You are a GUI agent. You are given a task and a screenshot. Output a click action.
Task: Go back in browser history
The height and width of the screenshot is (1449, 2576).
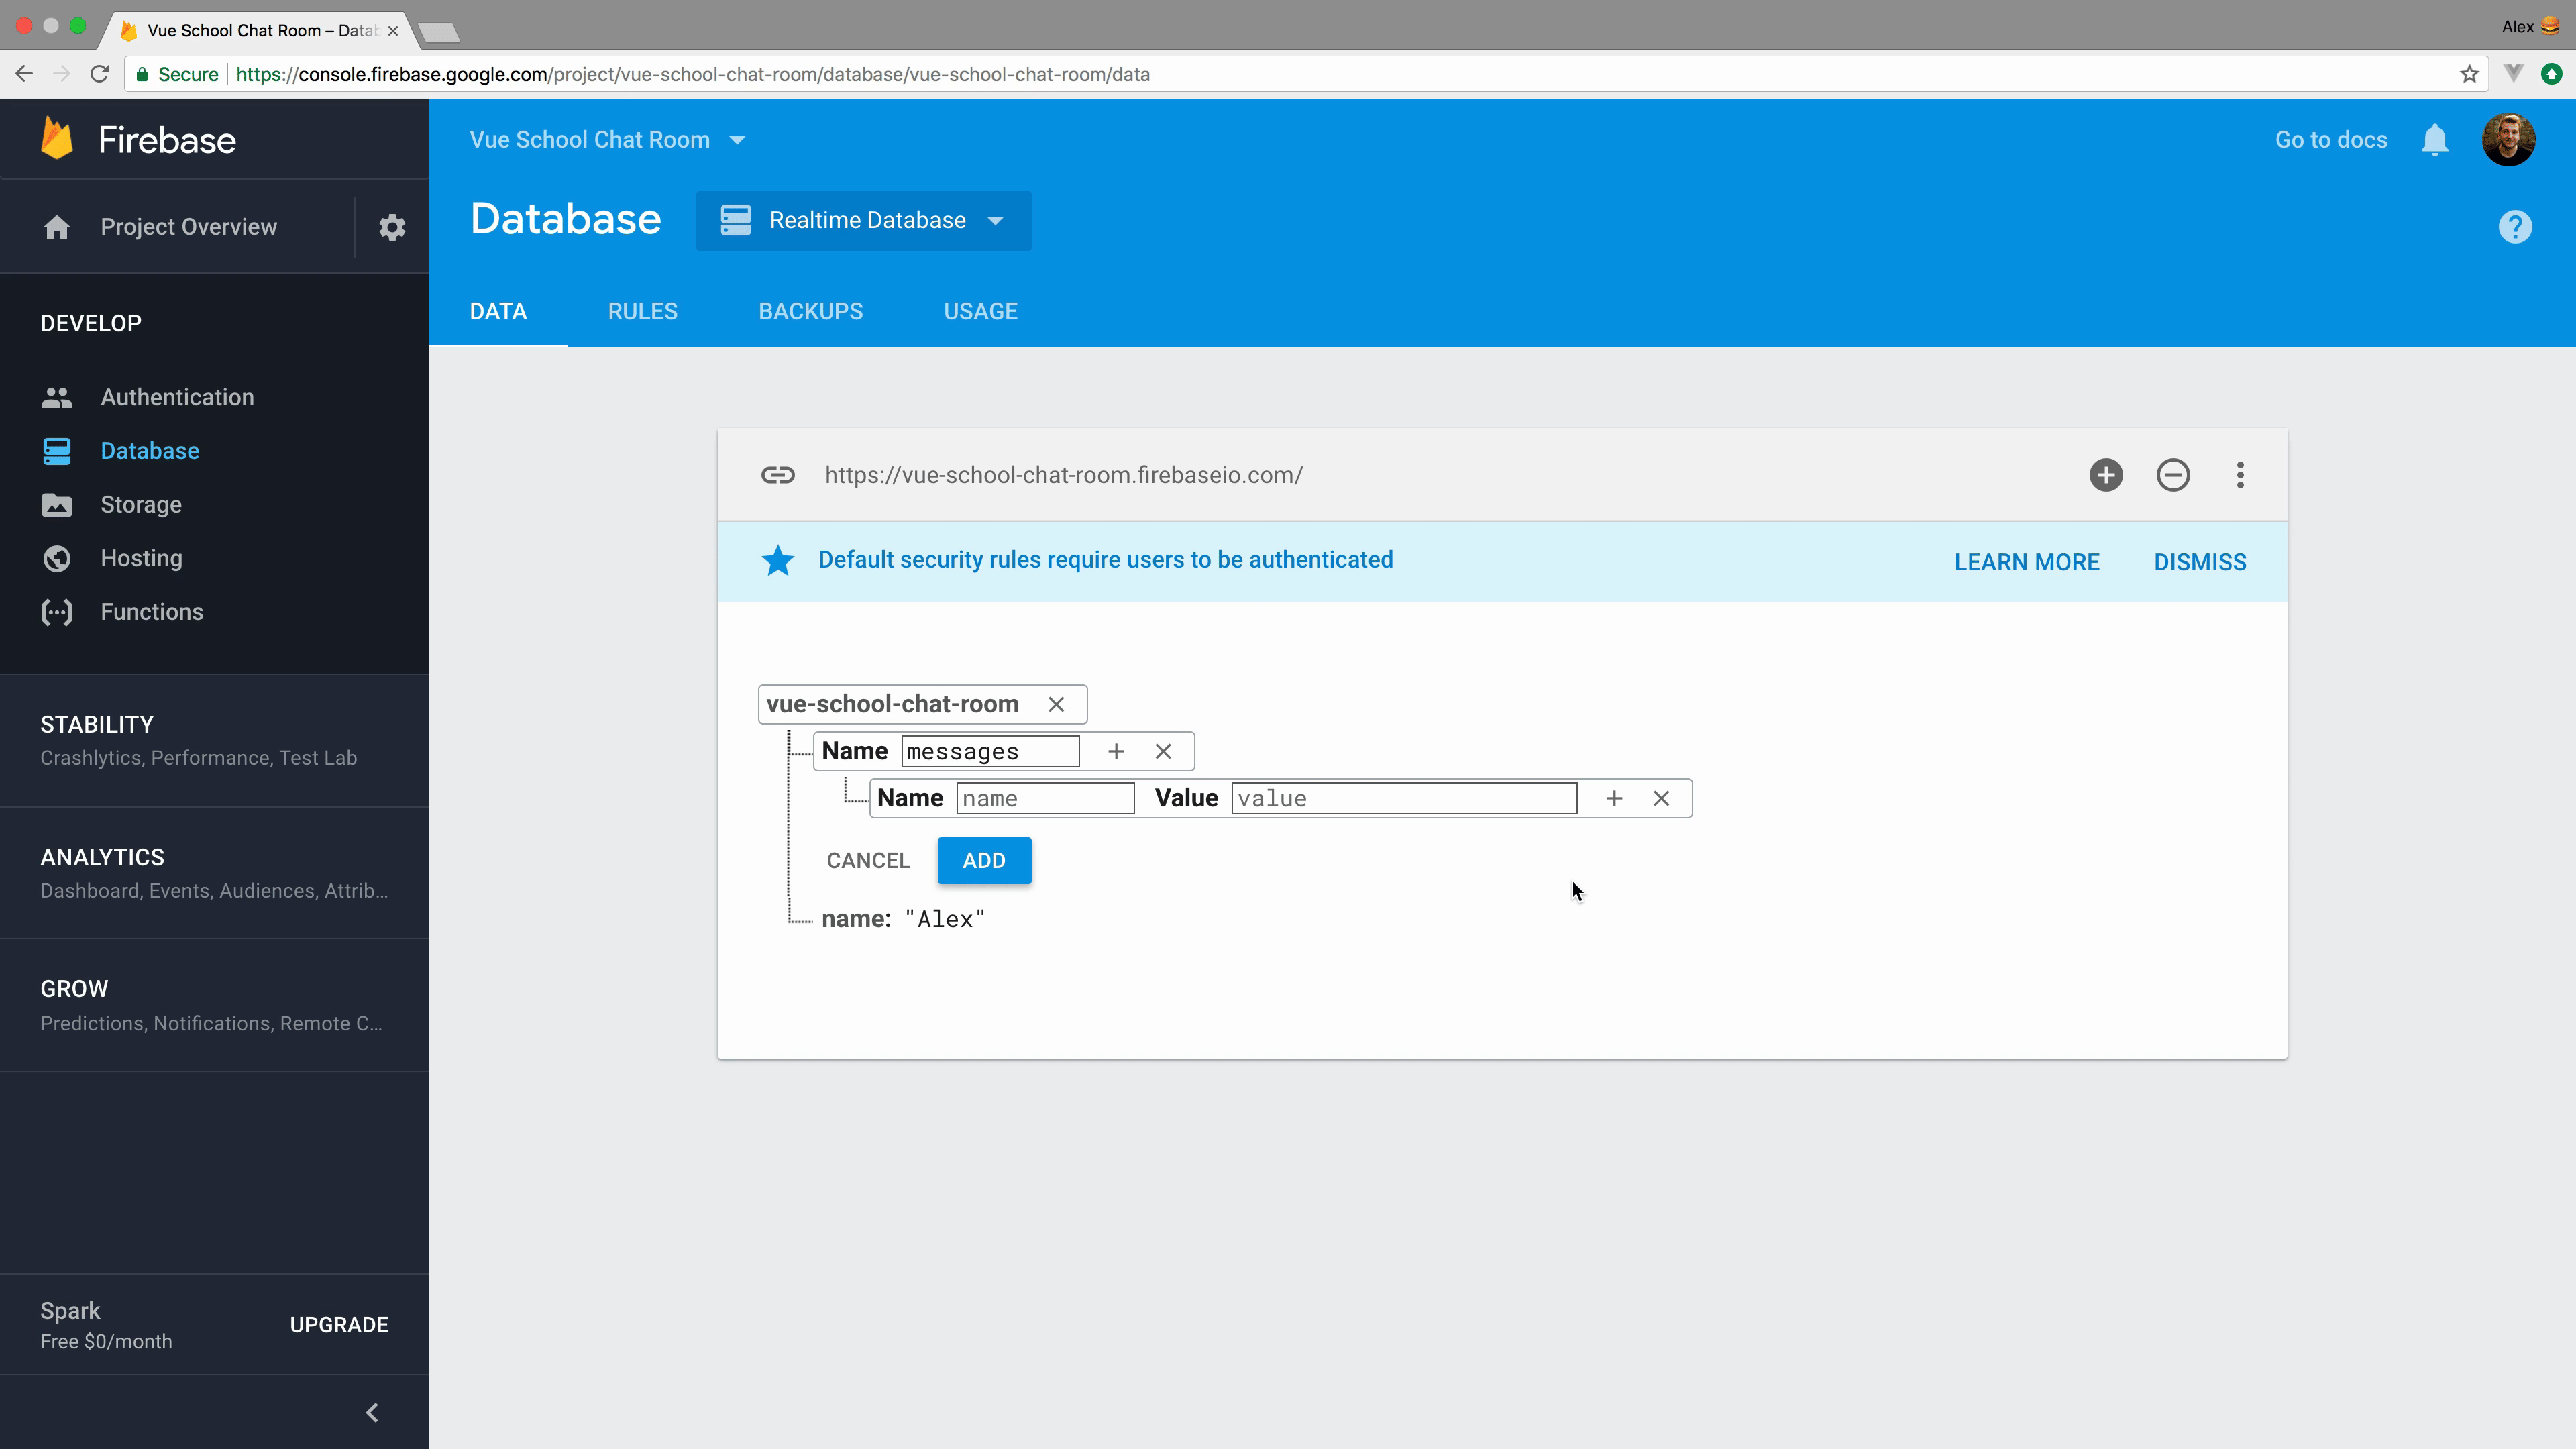click(24, 74)
